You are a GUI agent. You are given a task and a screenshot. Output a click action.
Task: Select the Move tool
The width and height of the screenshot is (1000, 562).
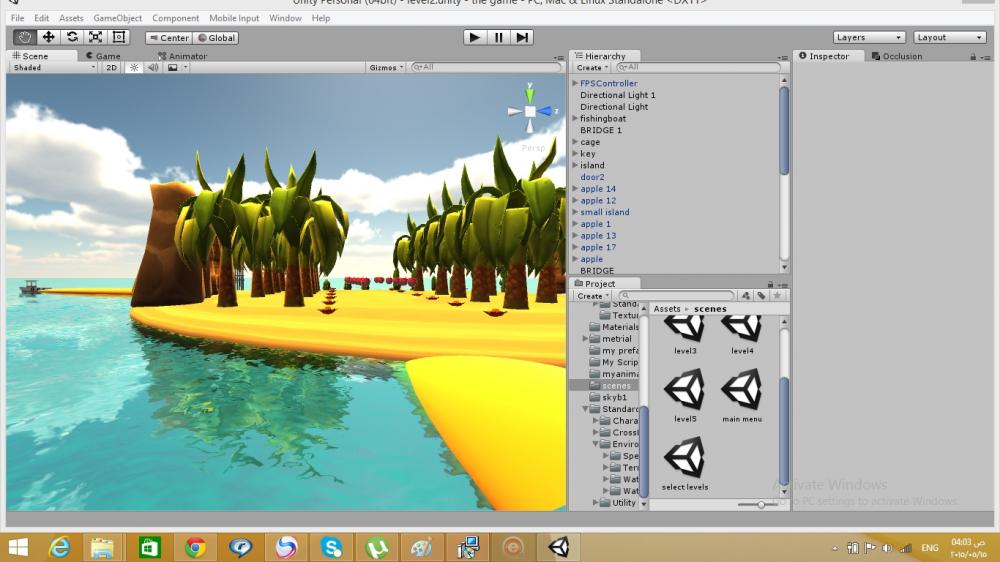[48, 38]
